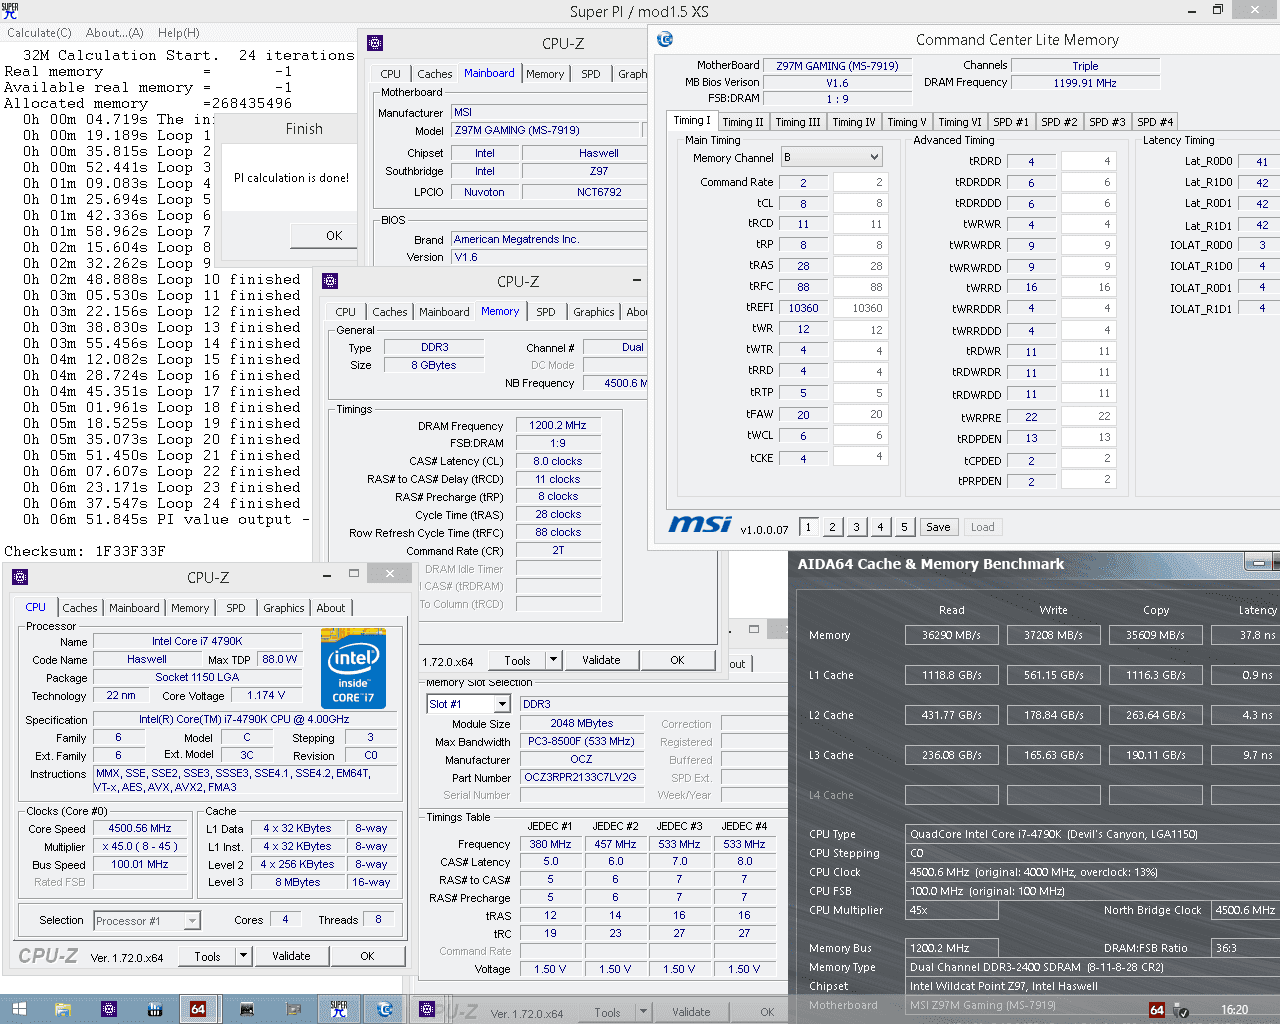The width and height of the screenshot is (1280, 1024).
Task: Expand Tools arrow in CPU-Z Memory window
Action: click(553, 660)
